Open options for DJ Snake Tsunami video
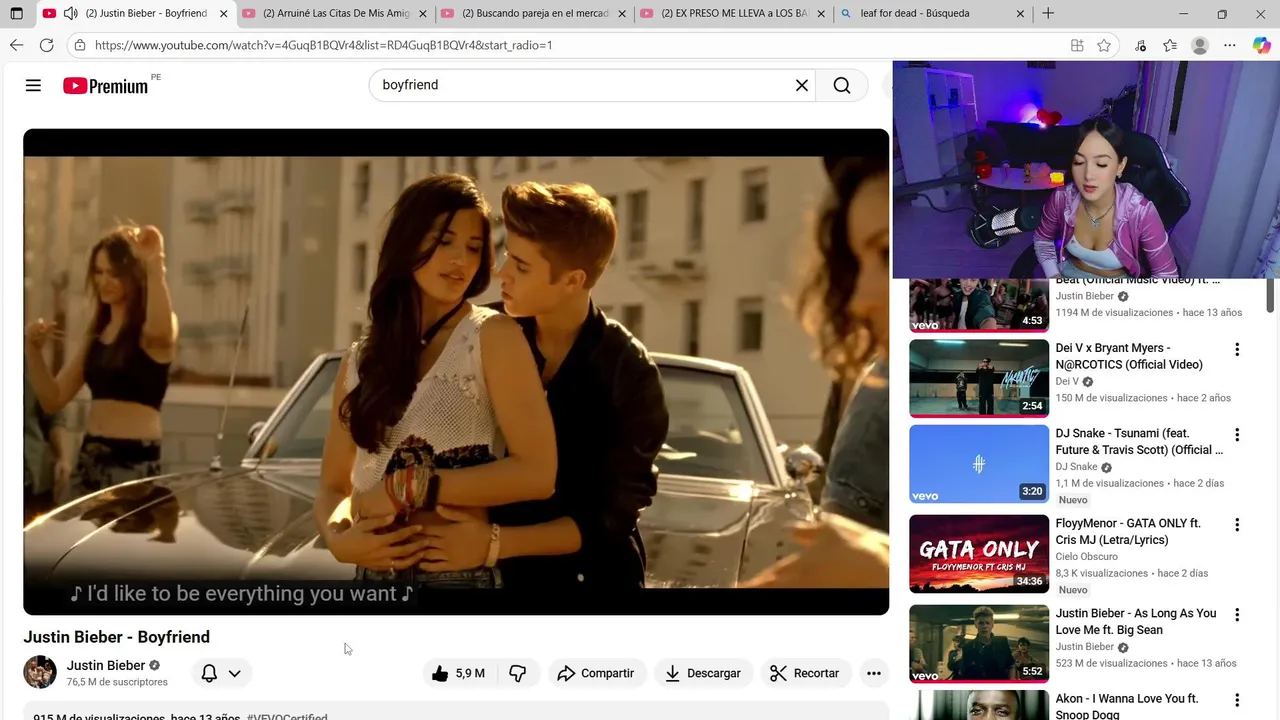Screen dimensions: 1280x720 point(1237,435)
